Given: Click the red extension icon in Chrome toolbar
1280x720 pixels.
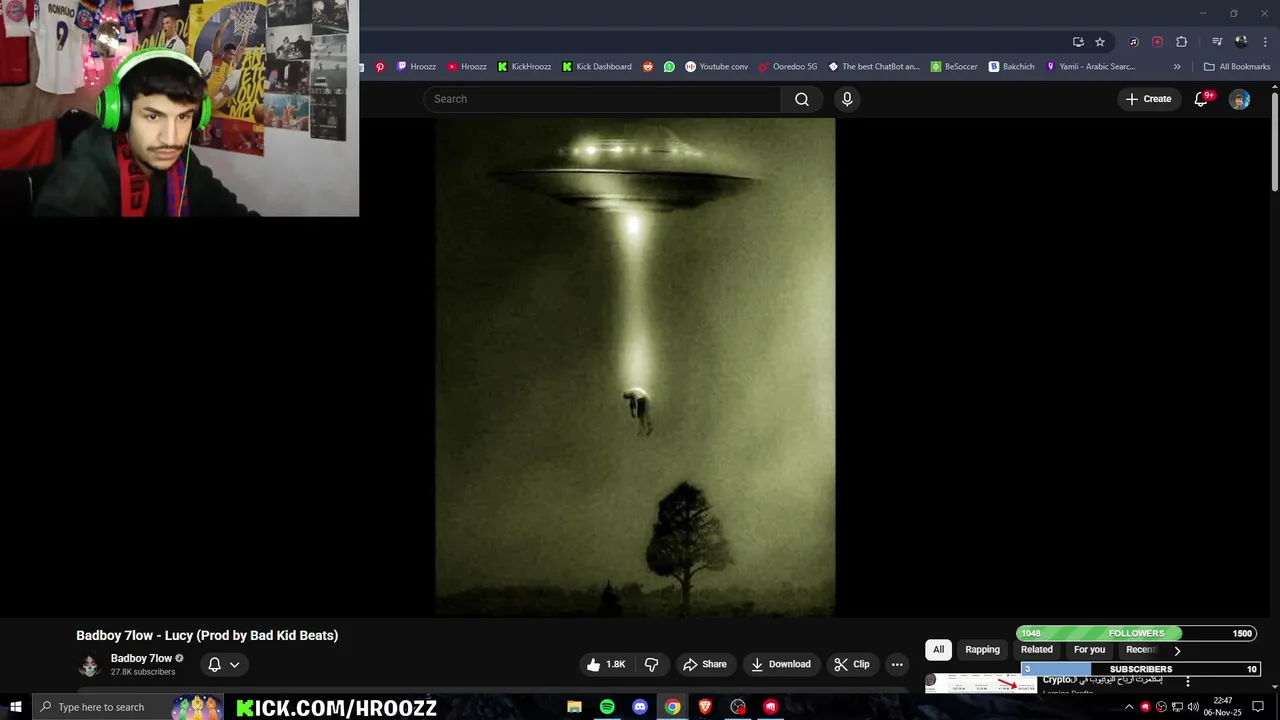Looking at the screenshot, I should pyautogui.click(x=1157, y=42).
